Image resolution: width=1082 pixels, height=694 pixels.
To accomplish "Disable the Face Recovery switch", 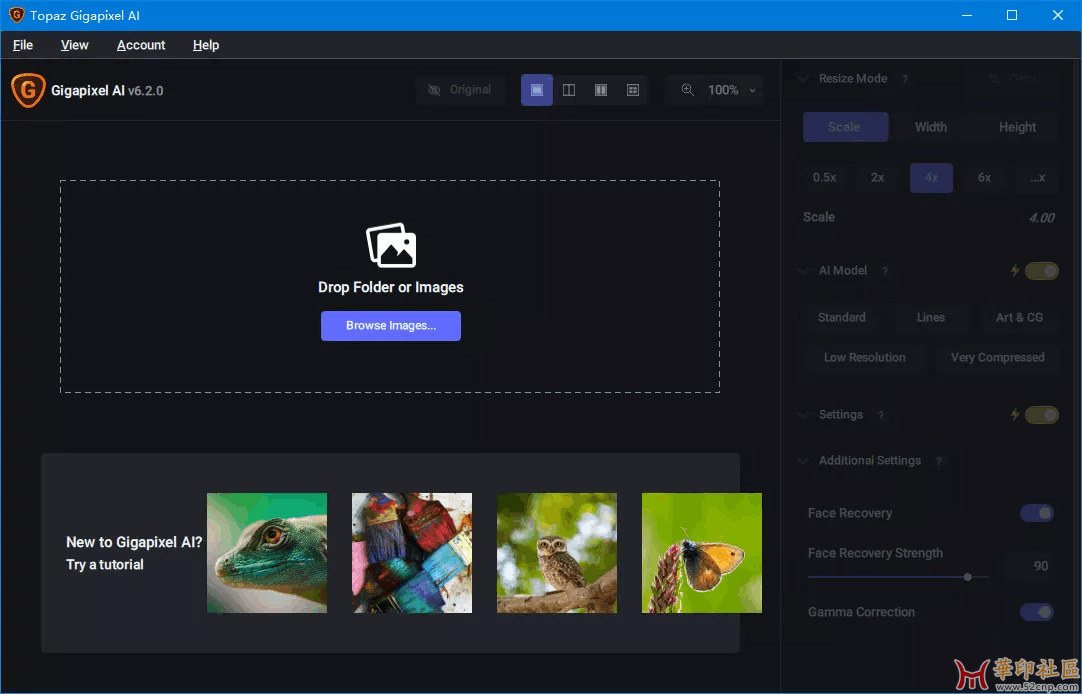I will click(1037, 513).
